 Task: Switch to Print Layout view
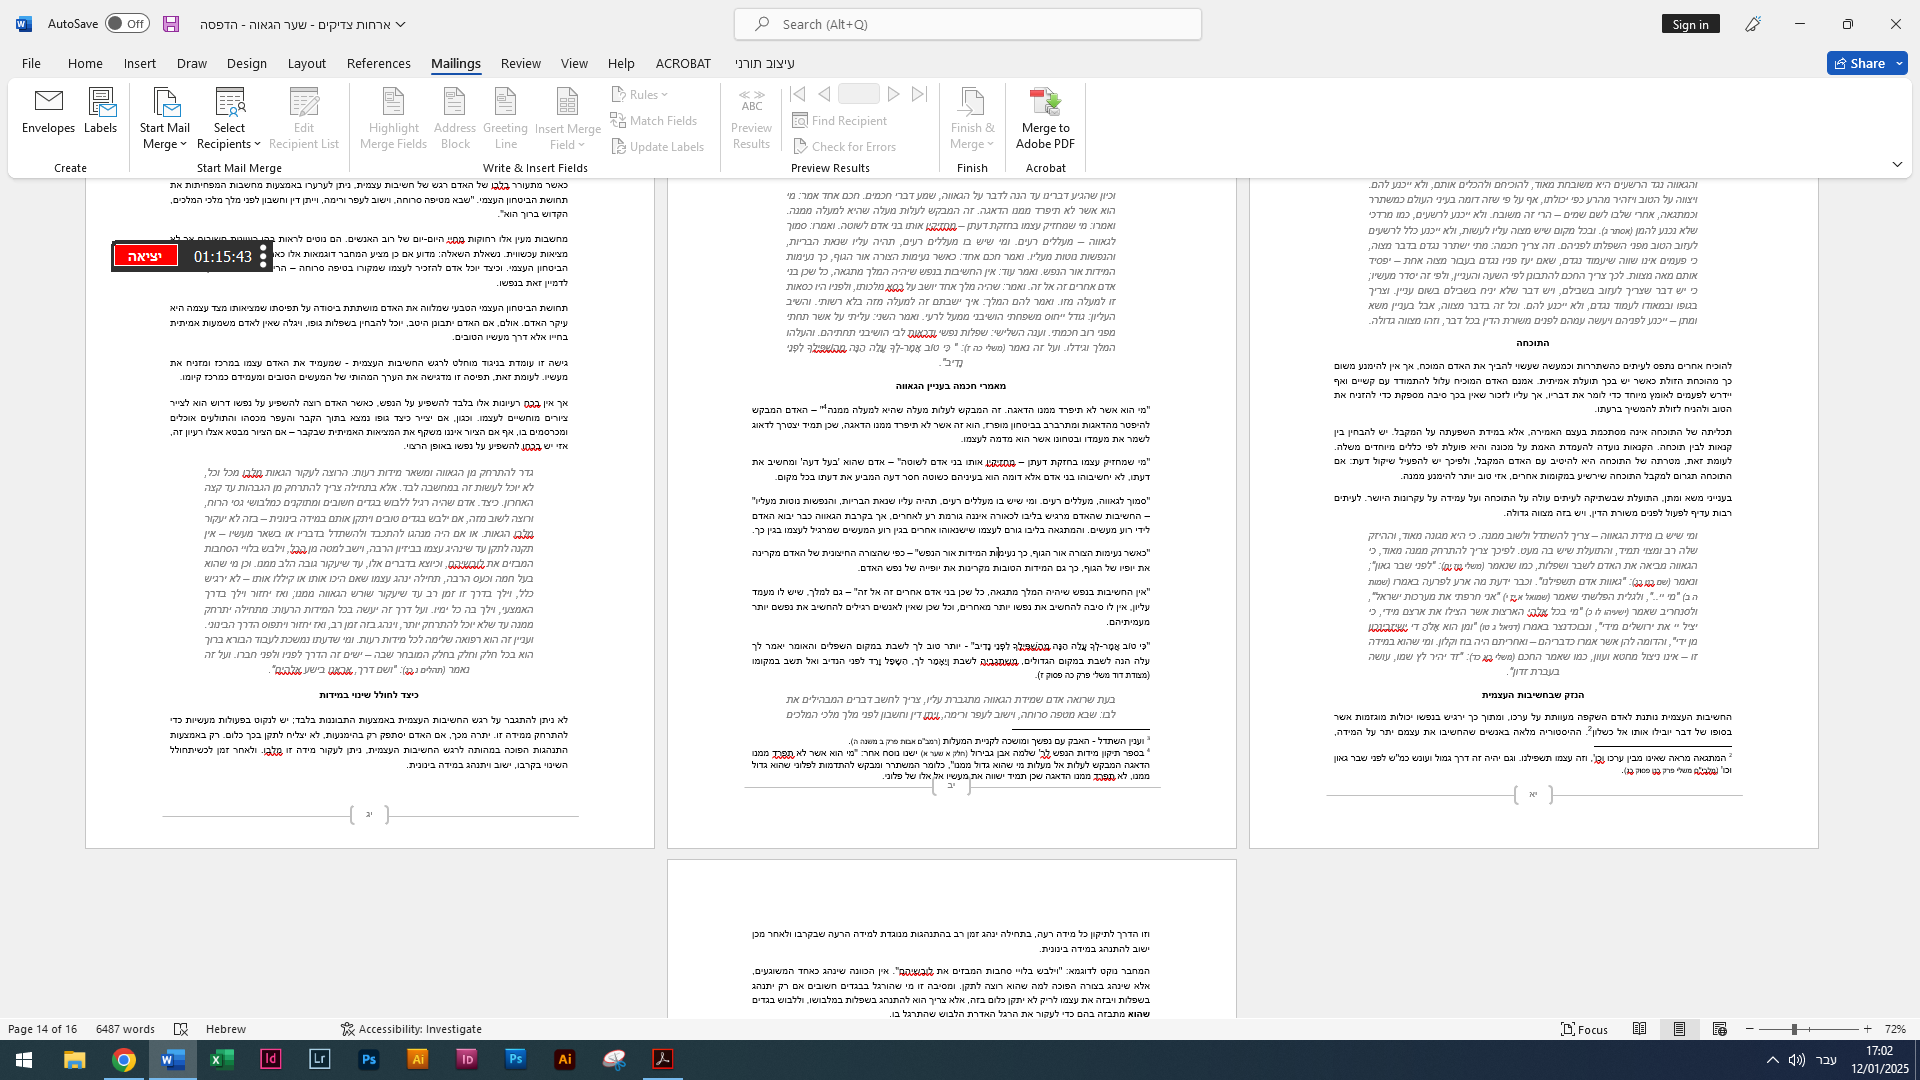tap(1680, 1029)
